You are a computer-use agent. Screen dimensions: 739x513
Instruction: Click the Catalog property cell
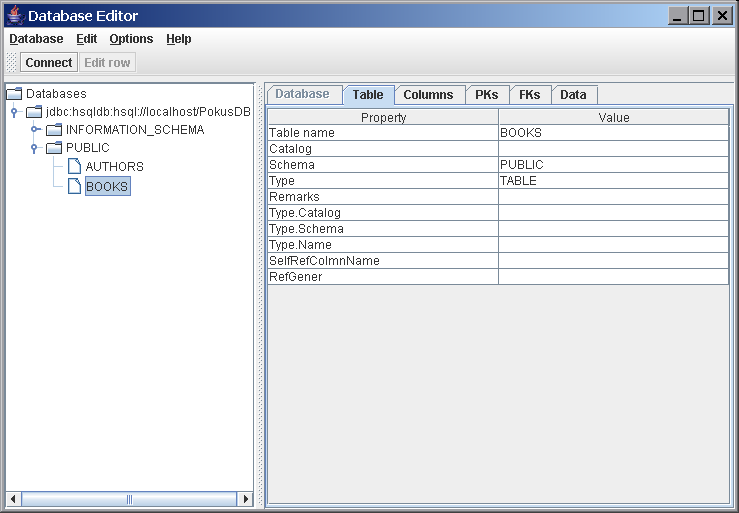tap(383, 149)
